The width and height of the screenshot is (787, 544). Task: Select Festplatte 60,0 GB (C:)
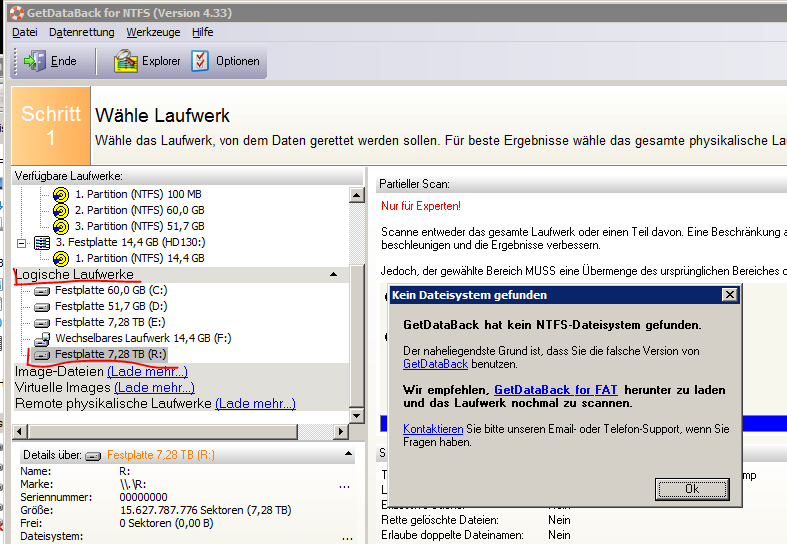point(111,290)
